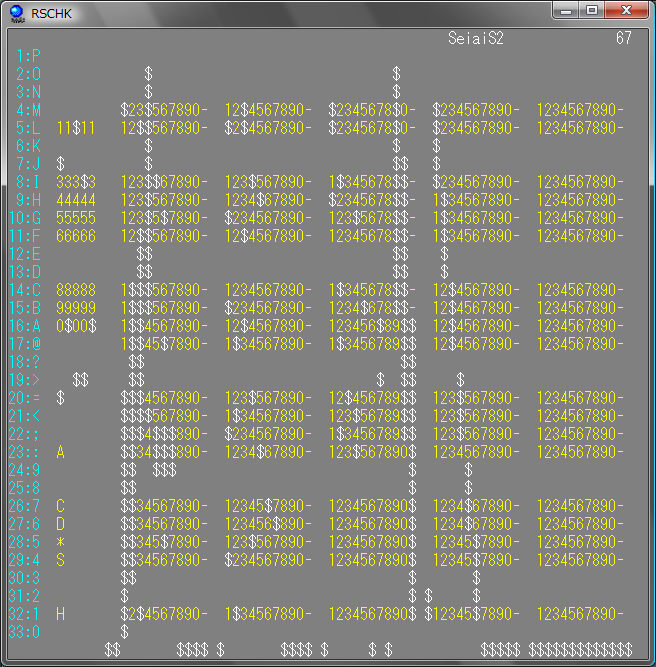Select row label 15:B

pos(25,308)
